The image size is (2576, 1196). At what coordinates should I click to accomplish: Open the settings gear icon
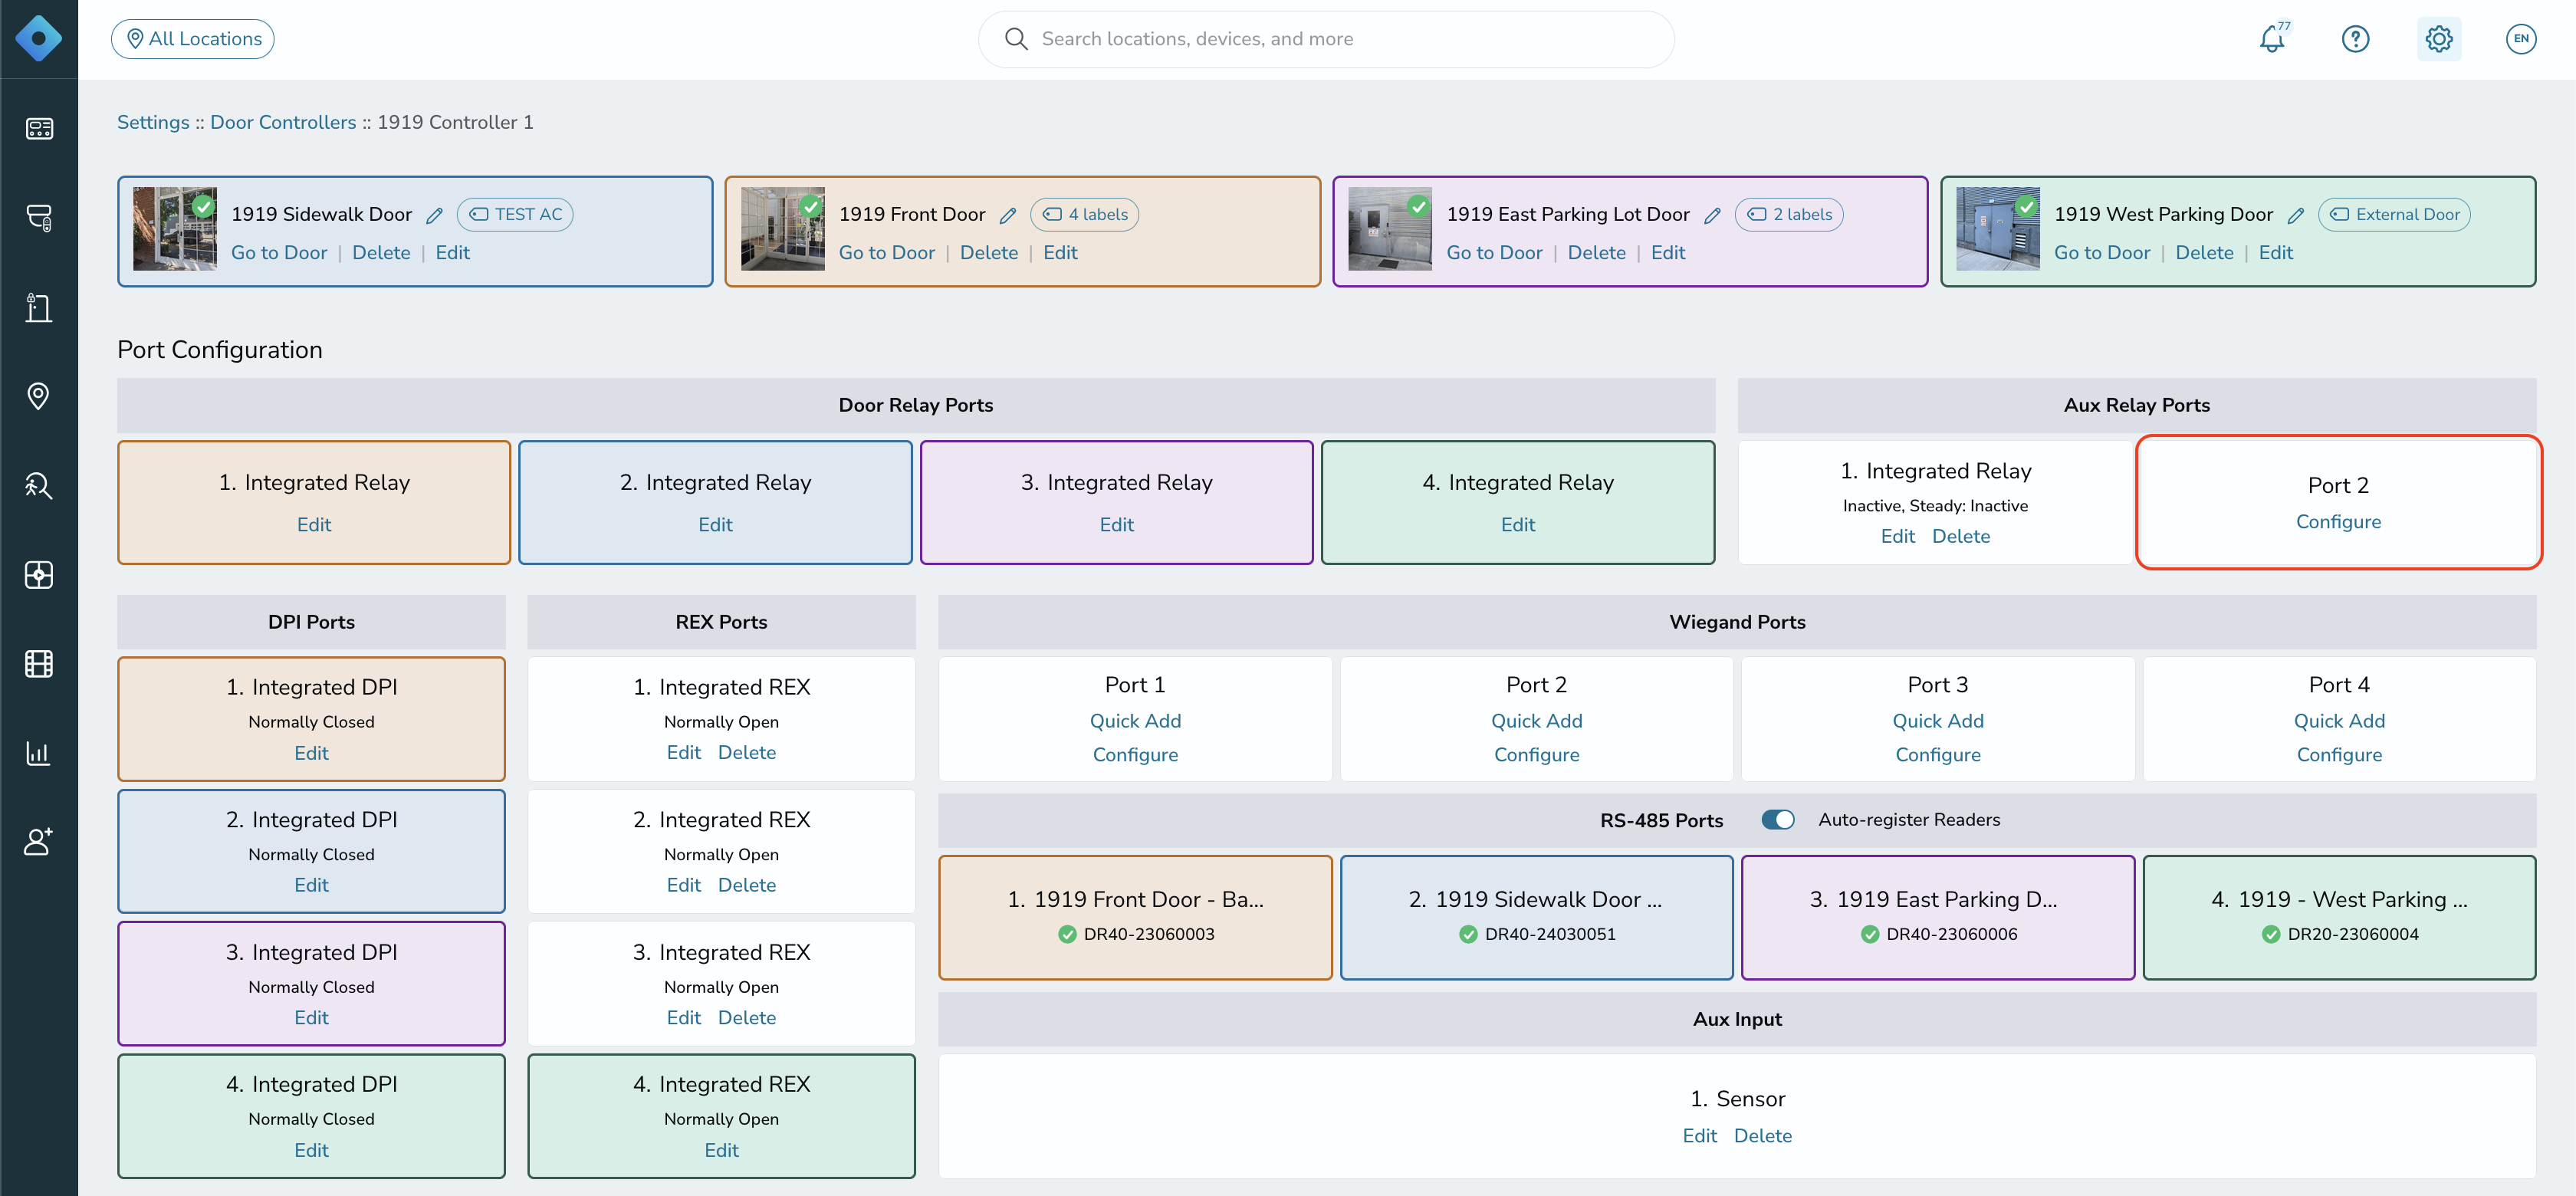tap(2439, 39)
